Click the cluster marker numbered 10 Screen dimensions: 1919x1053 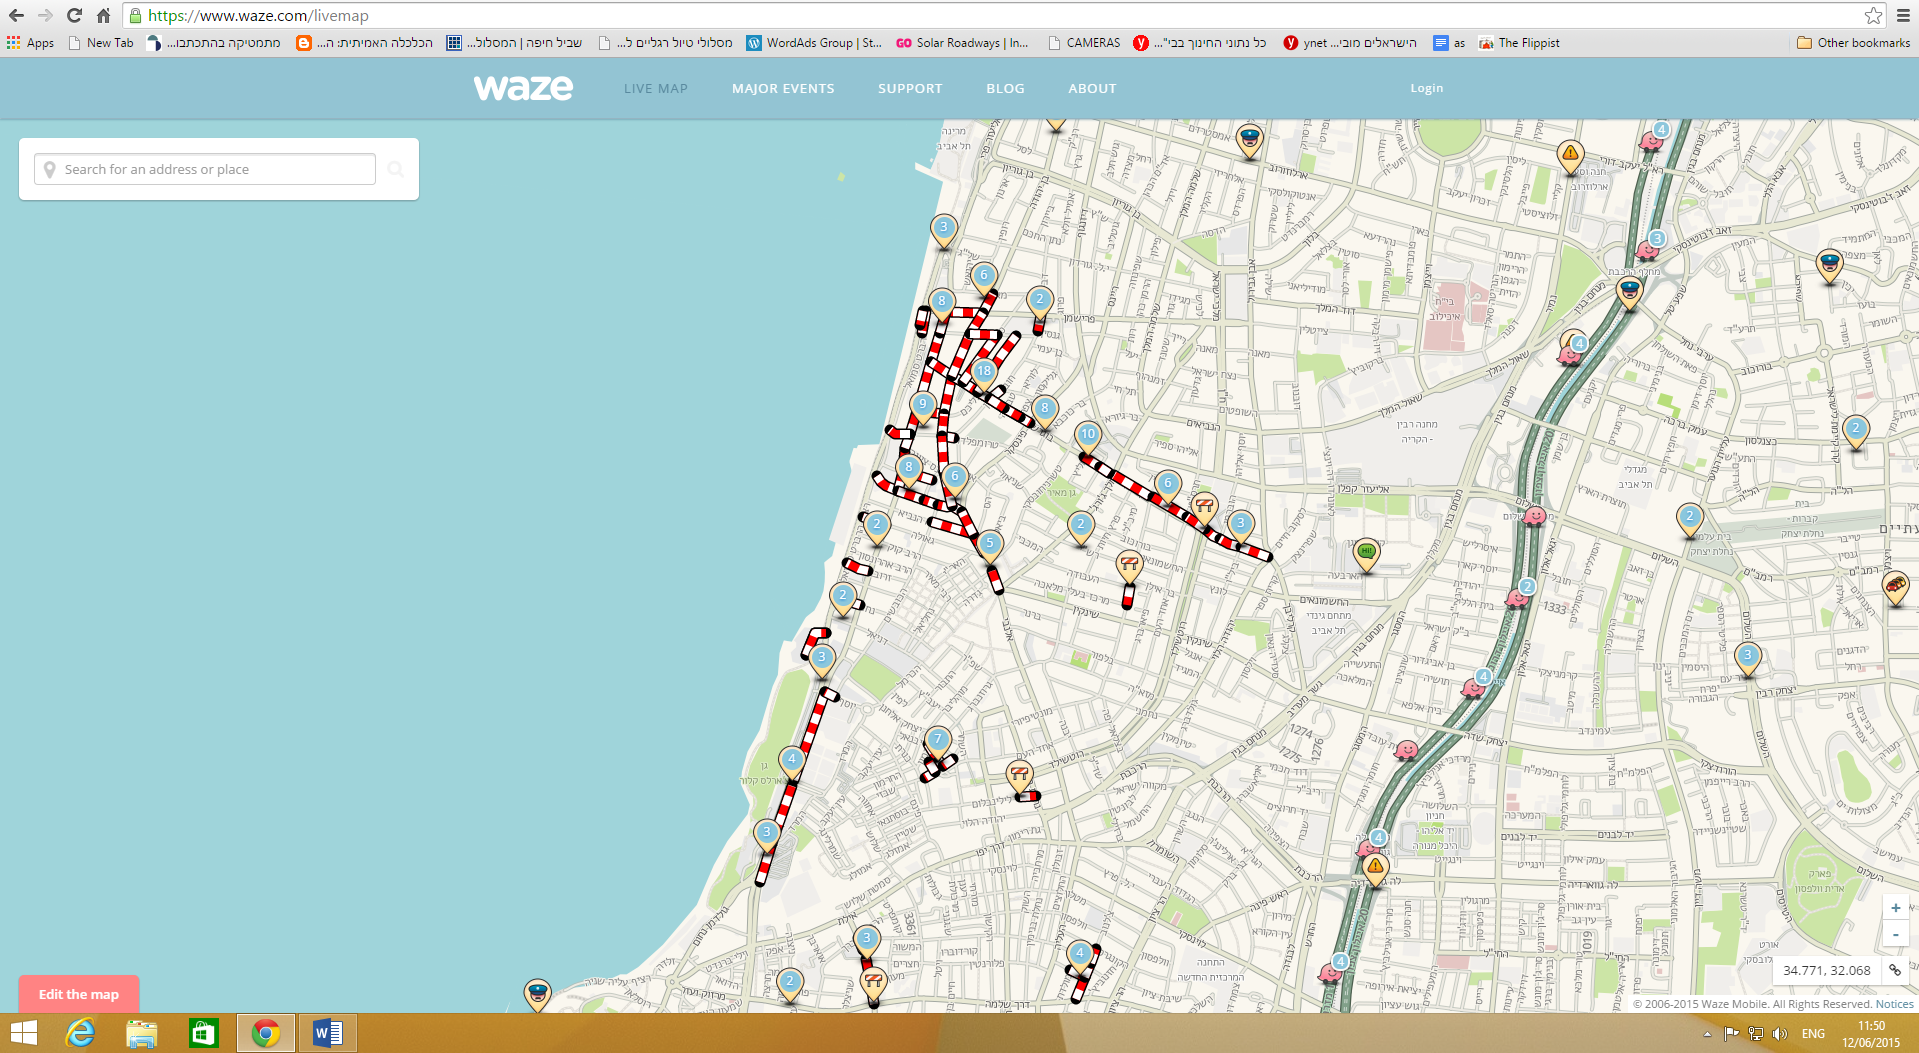(1088, 435)
